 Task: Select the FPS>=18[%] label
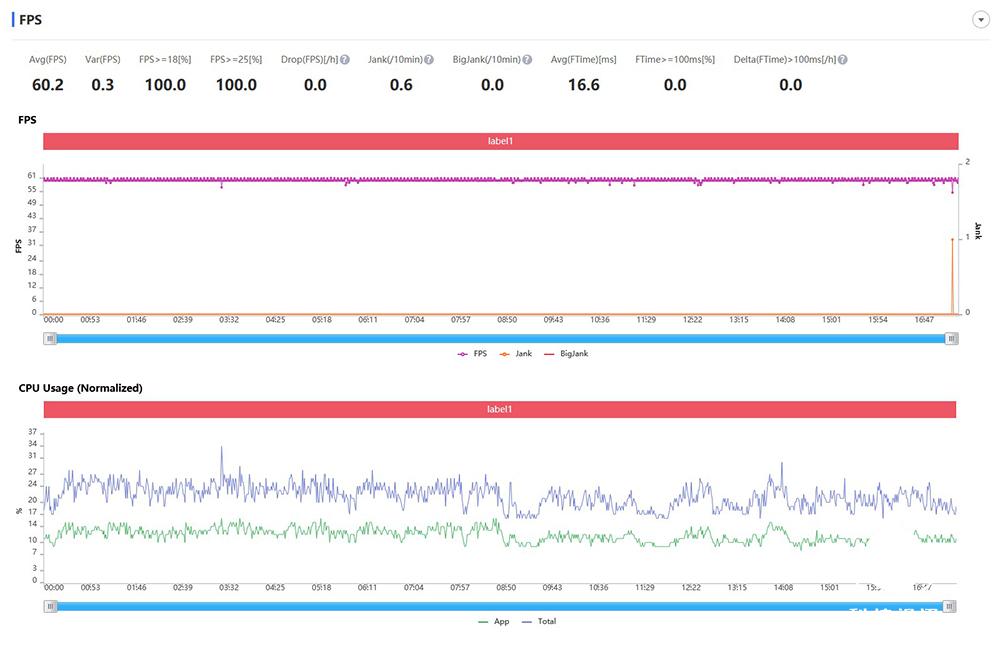click(x=165, y=59)
